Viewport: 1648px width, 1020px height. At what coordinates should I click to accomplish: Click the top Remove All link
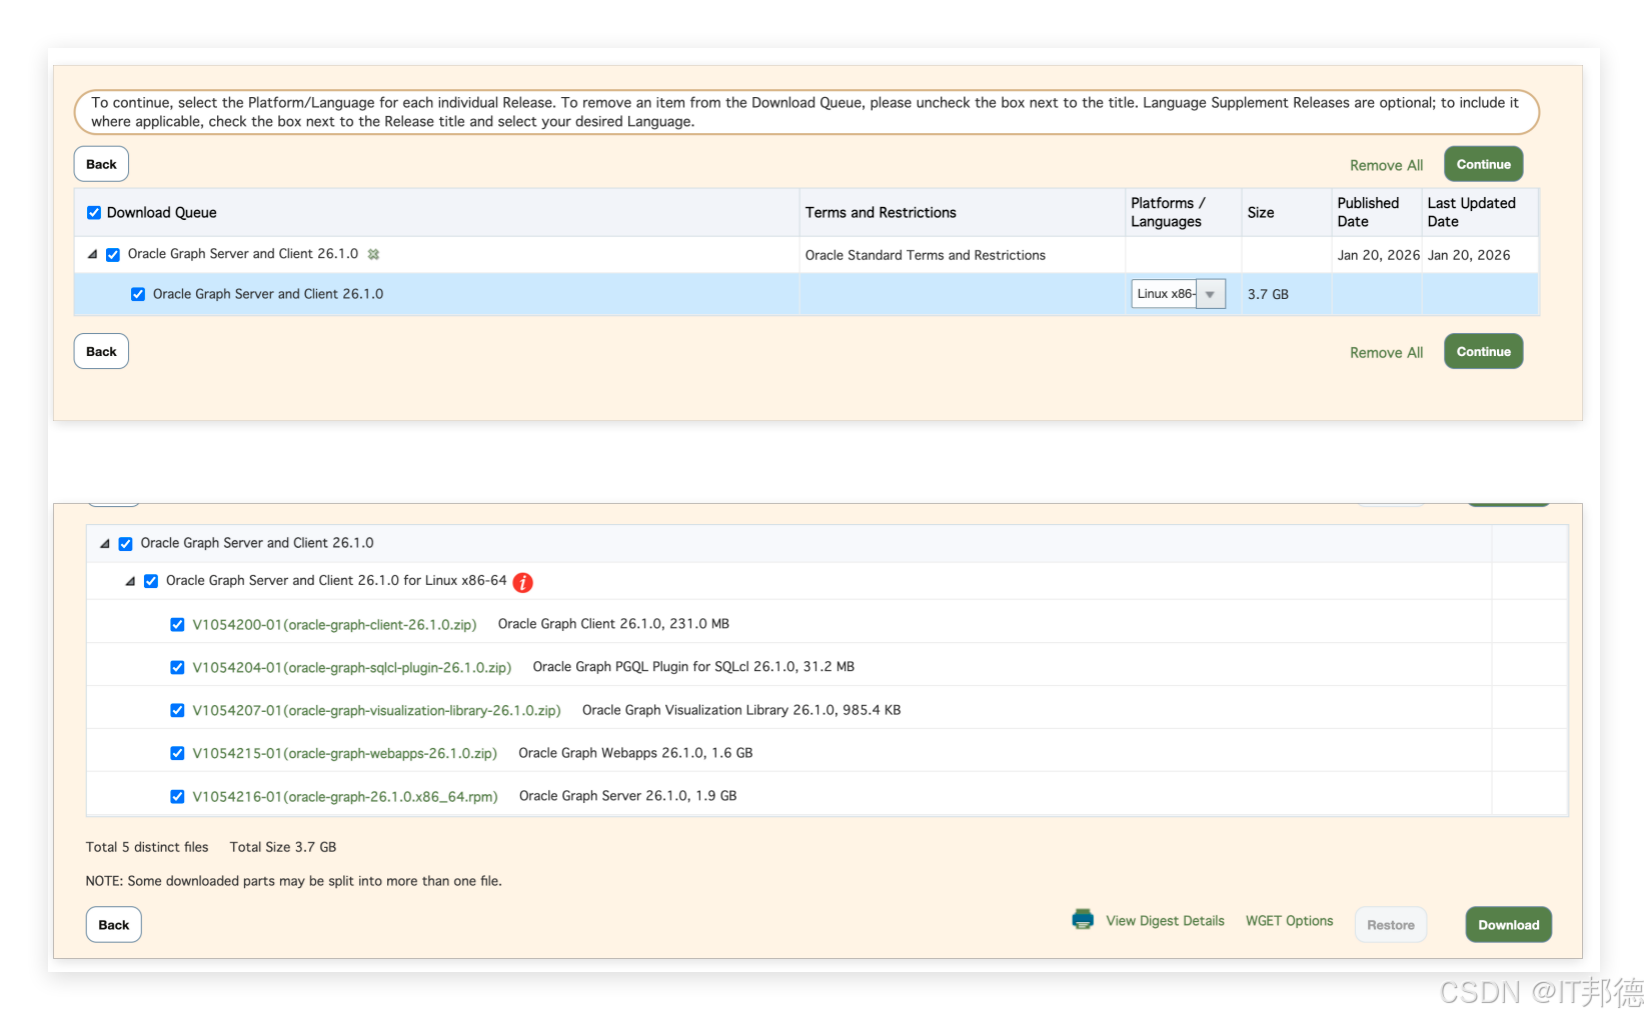coord(1386,165)
